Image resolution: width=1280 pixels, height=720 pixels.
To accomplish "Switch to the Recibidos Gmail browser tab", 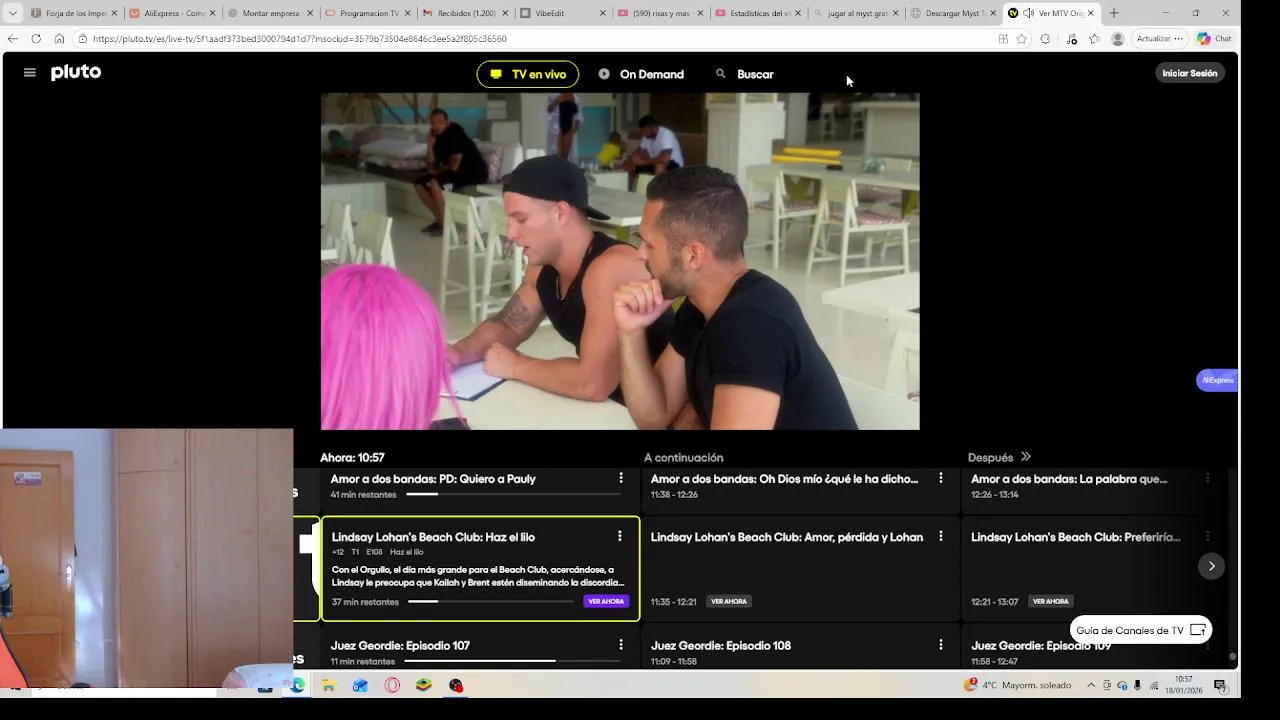I will (x=466, y=13).
